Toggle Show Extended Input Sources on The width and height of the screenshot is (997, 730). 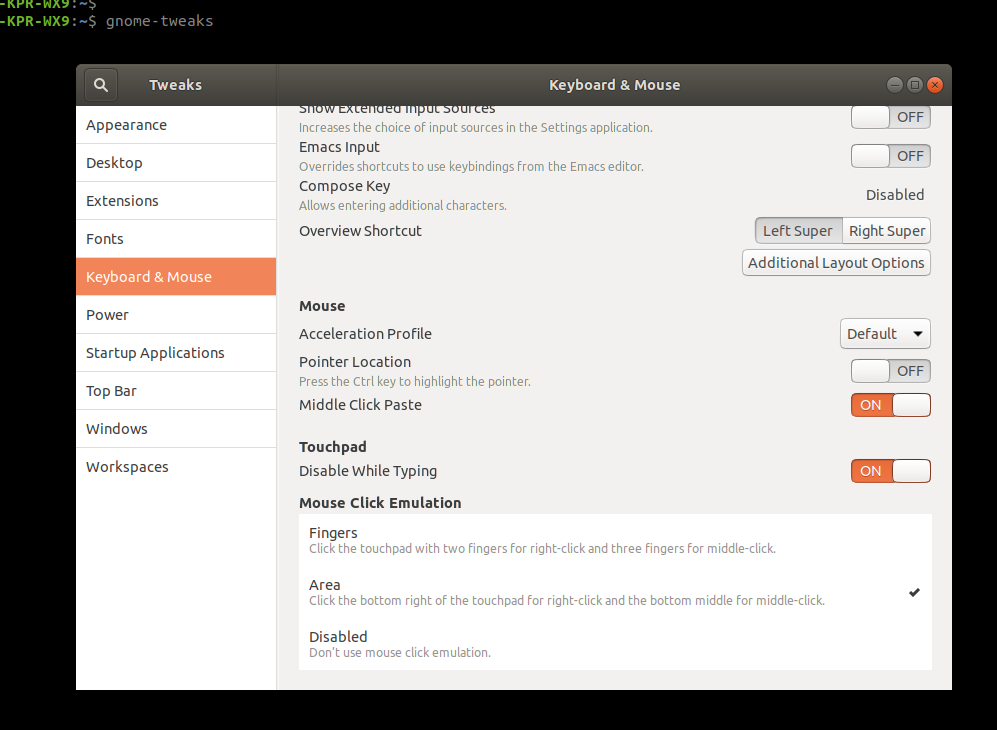click(x=890, y=117)
